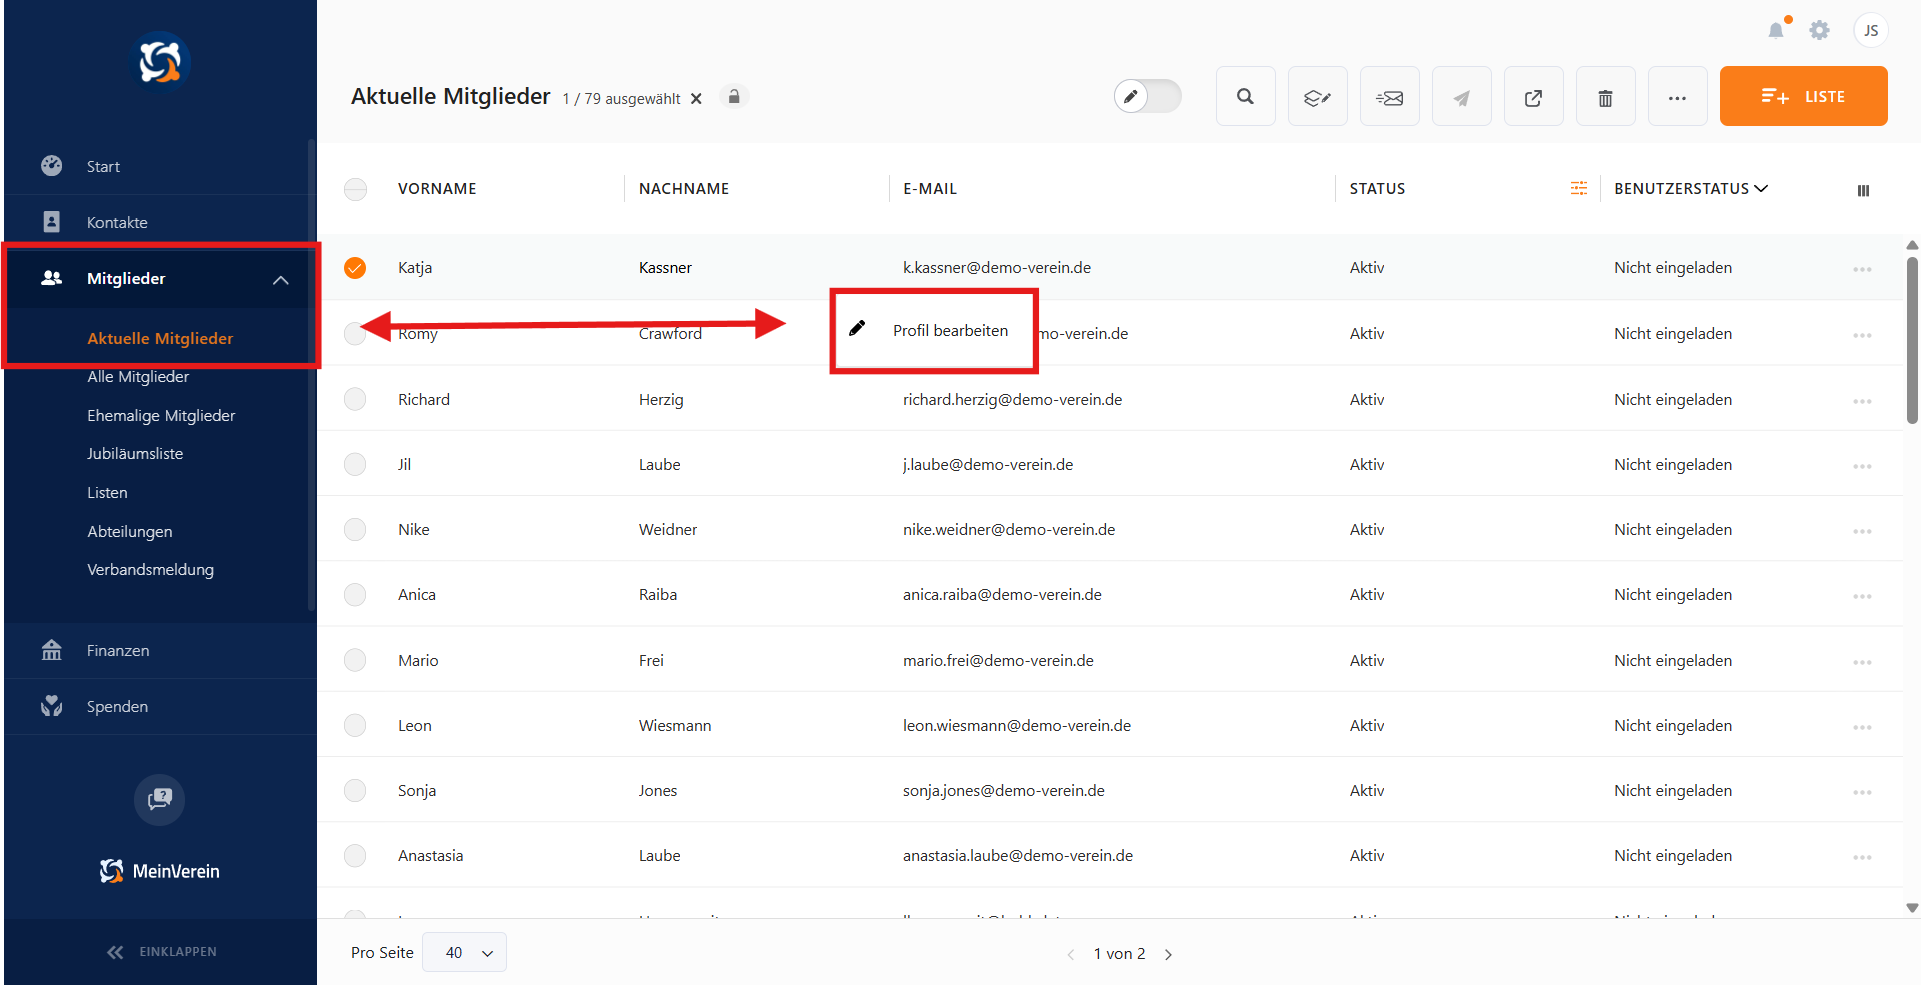The image size is (1921, 985).
Task: Click the orange status filter icon
Action: coord(1578,188)
